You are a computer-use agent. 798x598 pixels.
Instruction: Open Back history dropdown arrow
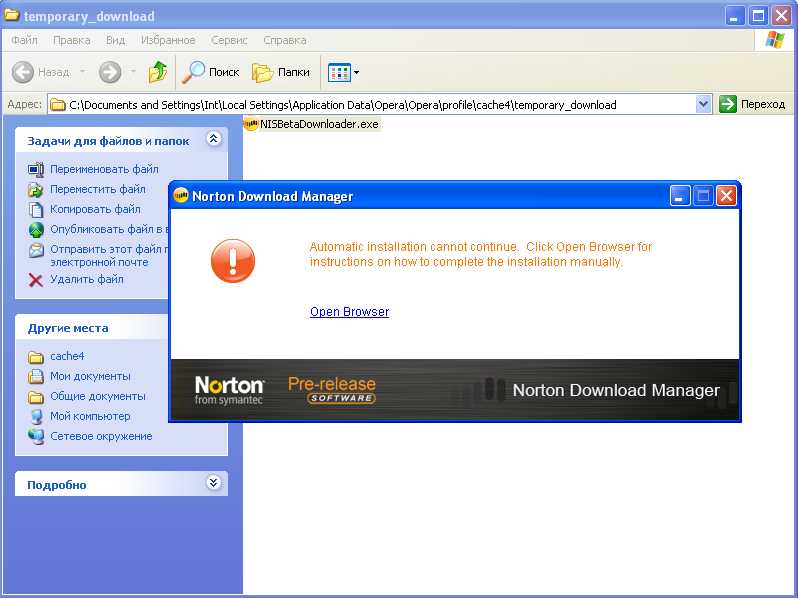pyautogui.click(x=82, y=72)
